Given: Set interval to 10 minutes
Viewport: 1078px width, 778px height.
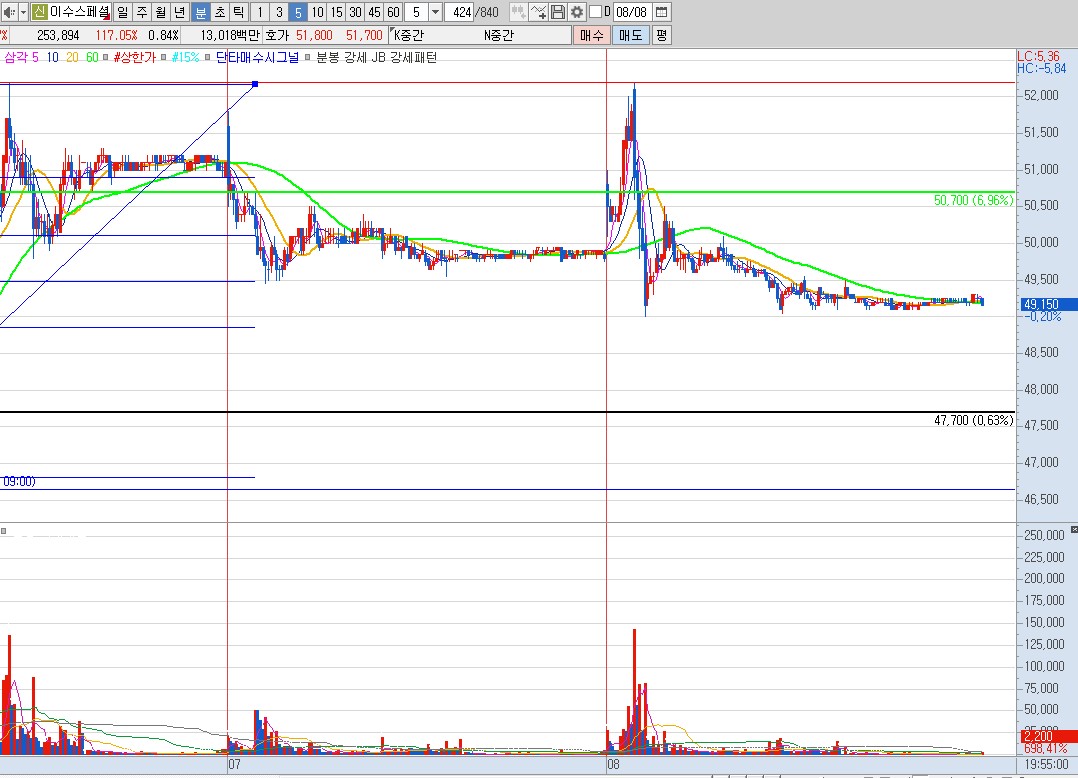Looking at the screenshot, I should tap(317, 12).
